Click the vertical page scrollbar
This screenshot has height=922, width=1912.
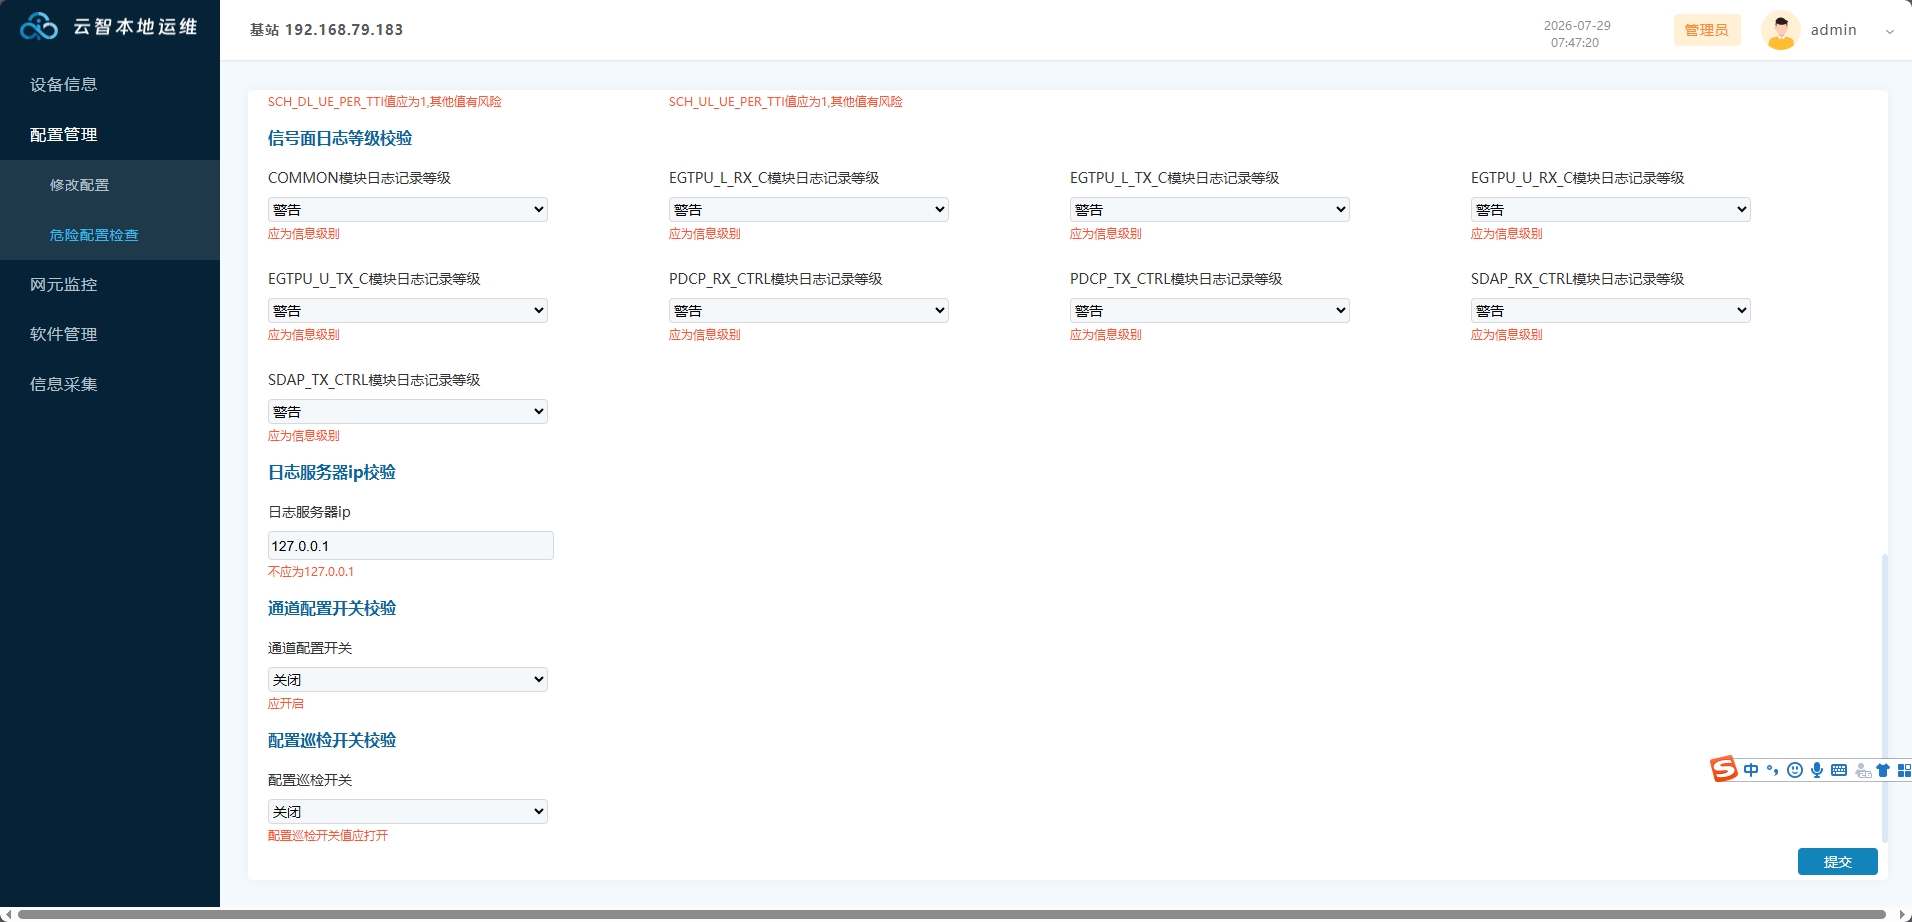tap(1884, 697)
